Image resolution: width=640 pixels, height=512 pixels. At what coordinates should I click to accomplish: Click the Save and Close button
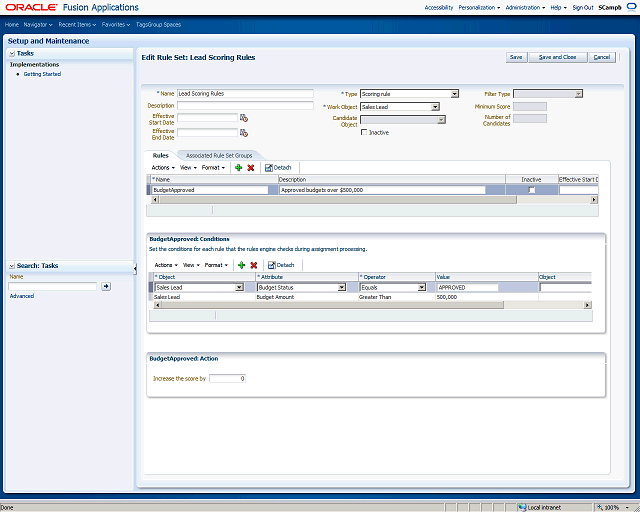[x=558, y=57]
